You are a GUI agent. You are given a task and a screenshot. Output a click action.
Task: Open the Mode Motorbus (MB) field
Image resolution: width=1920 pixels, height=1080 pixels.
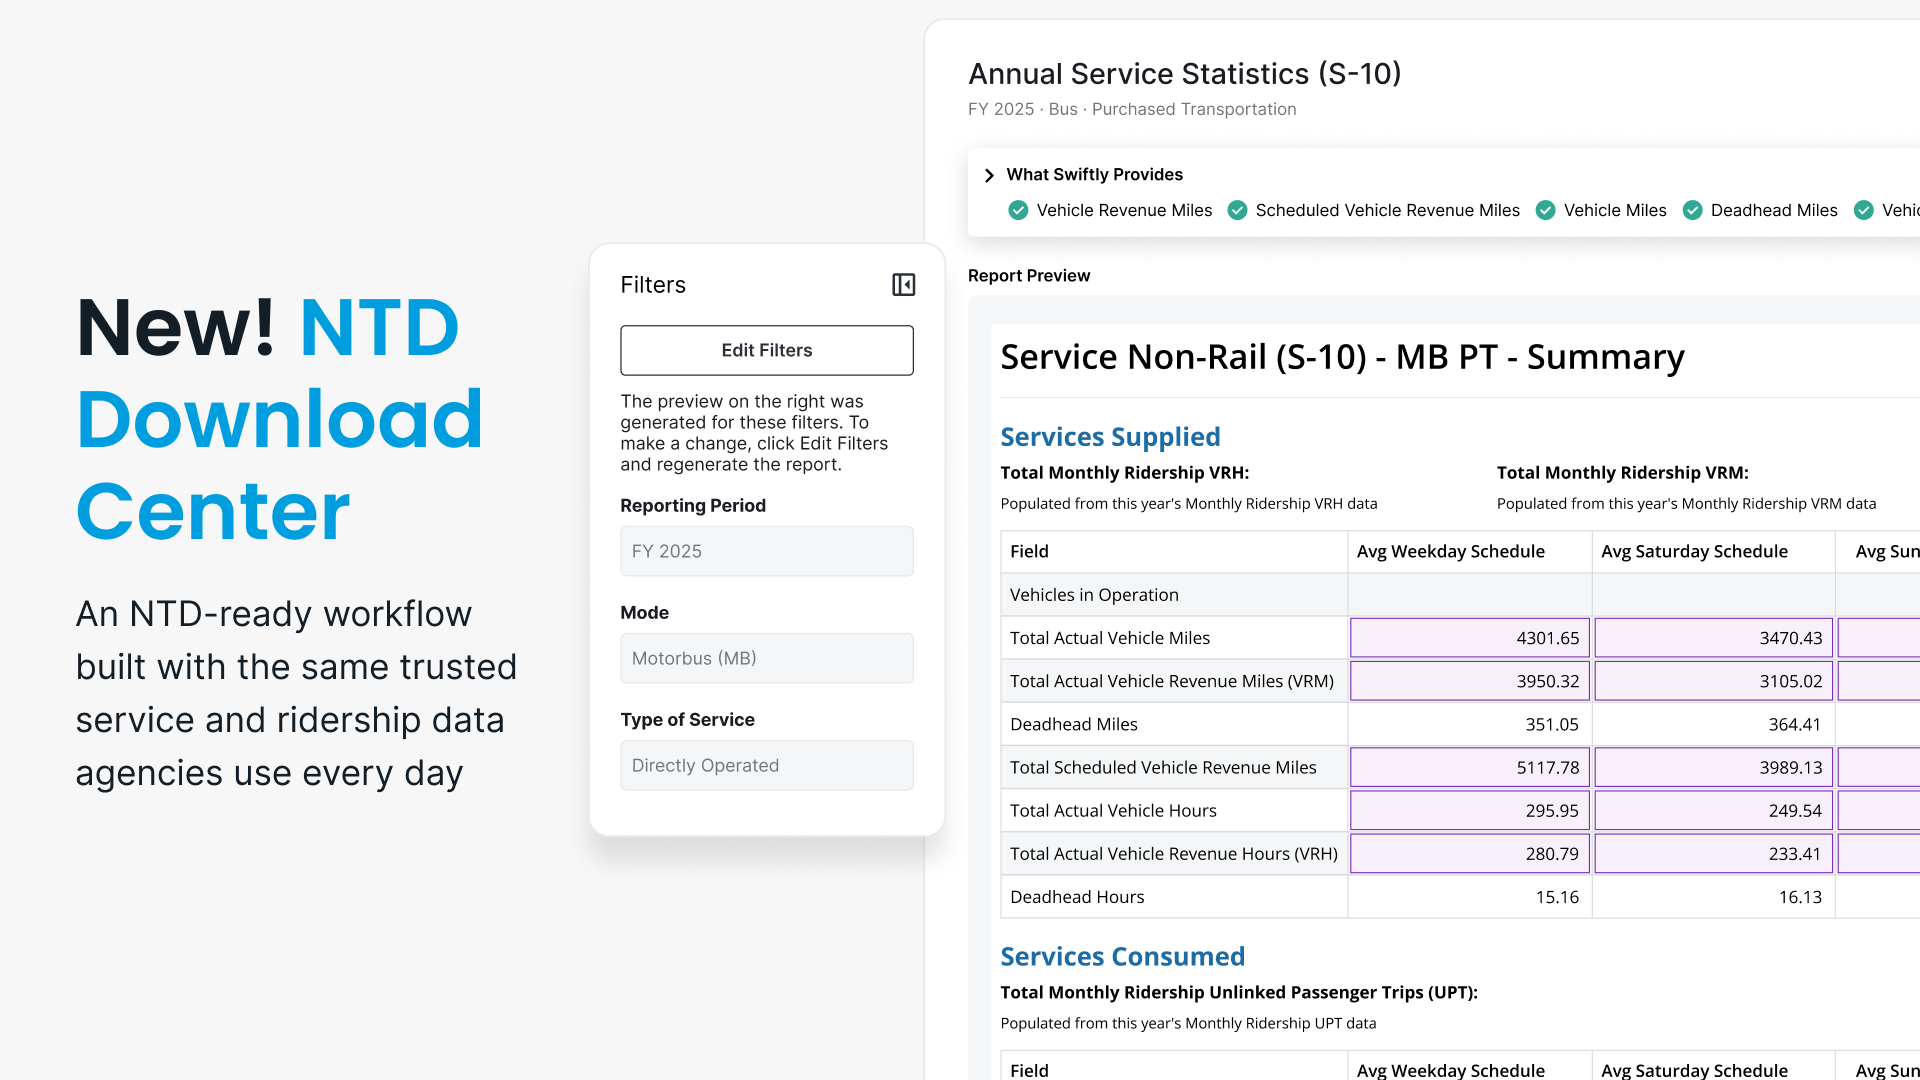click(x=767, y=658)
